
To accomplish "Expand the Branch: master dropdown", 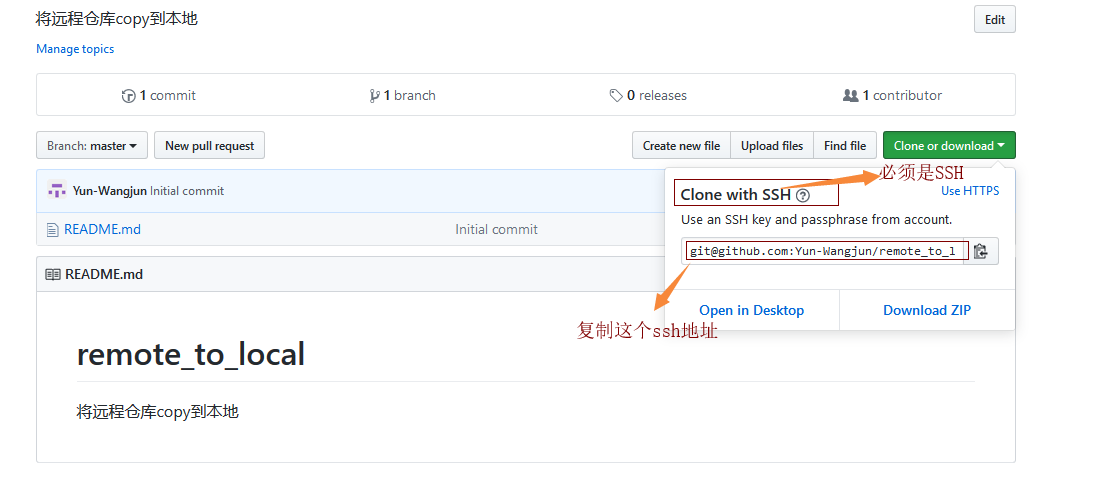I will click(x=92, y=146).
